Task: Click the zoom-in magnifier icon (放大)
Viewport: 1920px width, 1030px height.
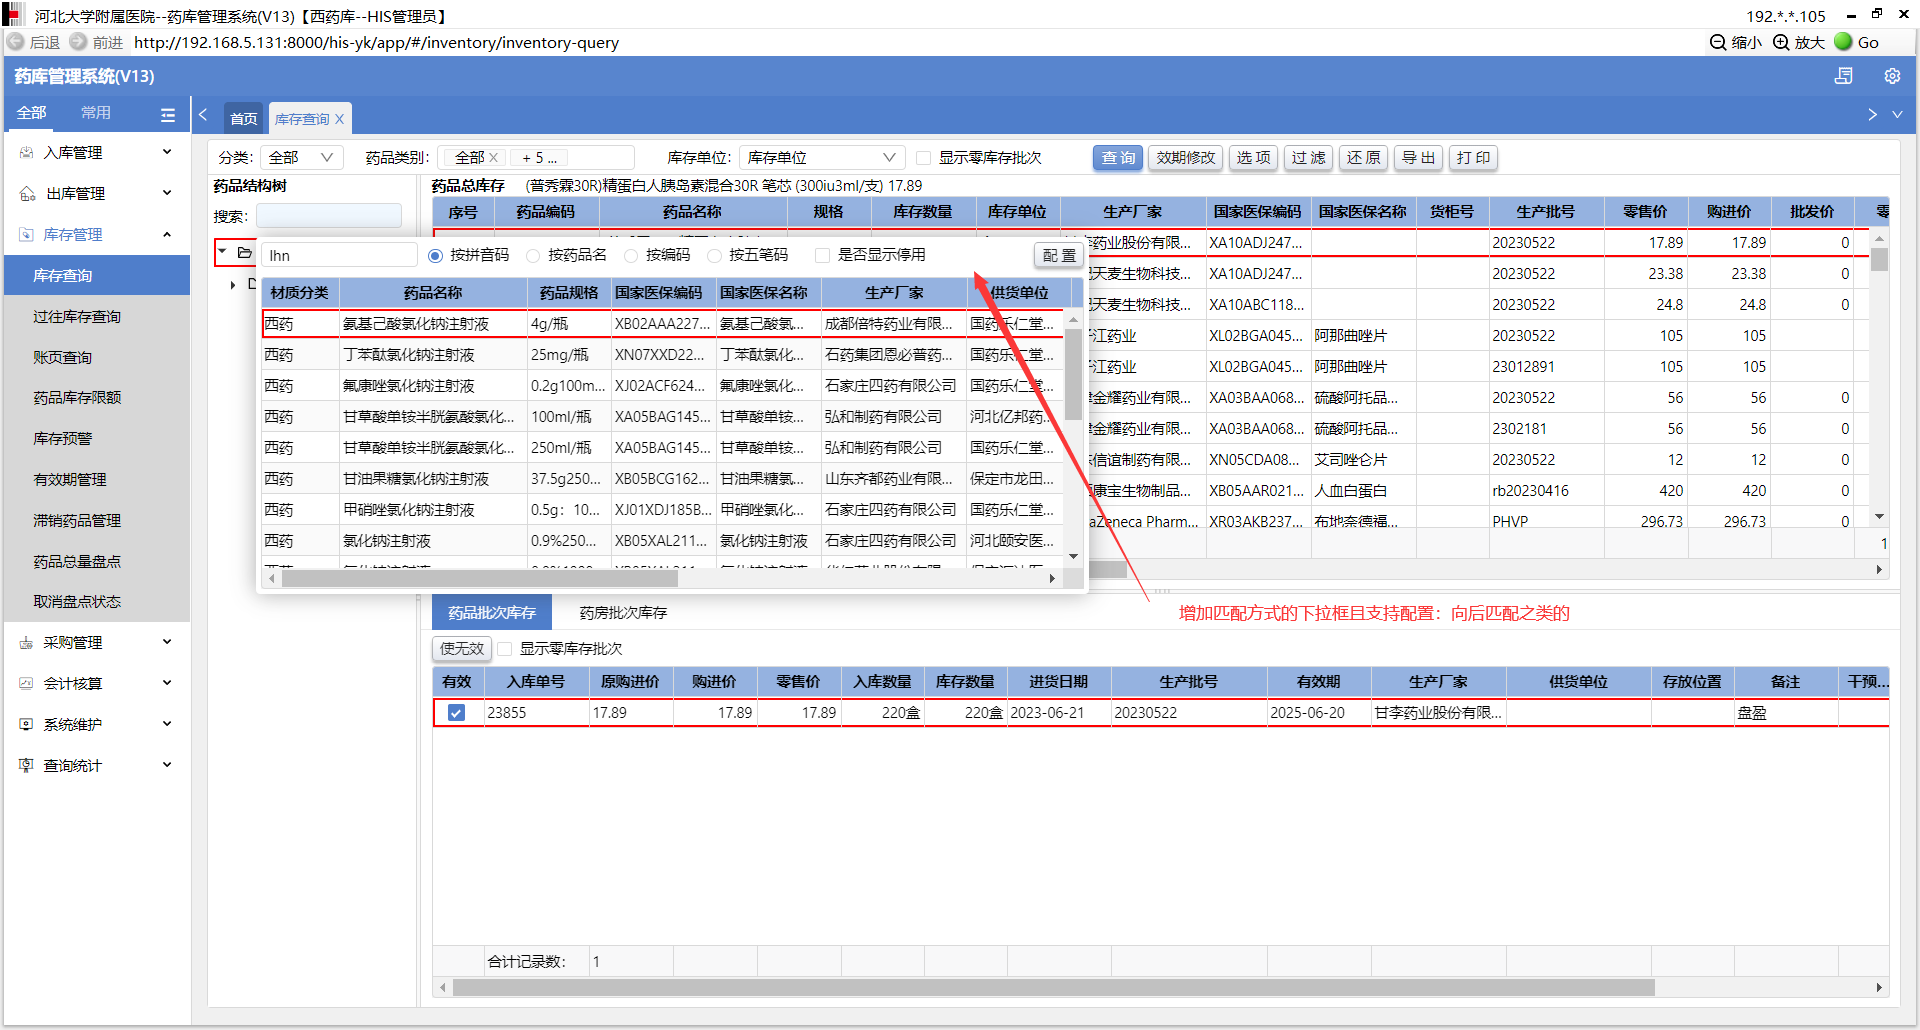Action: [1781, 42]
